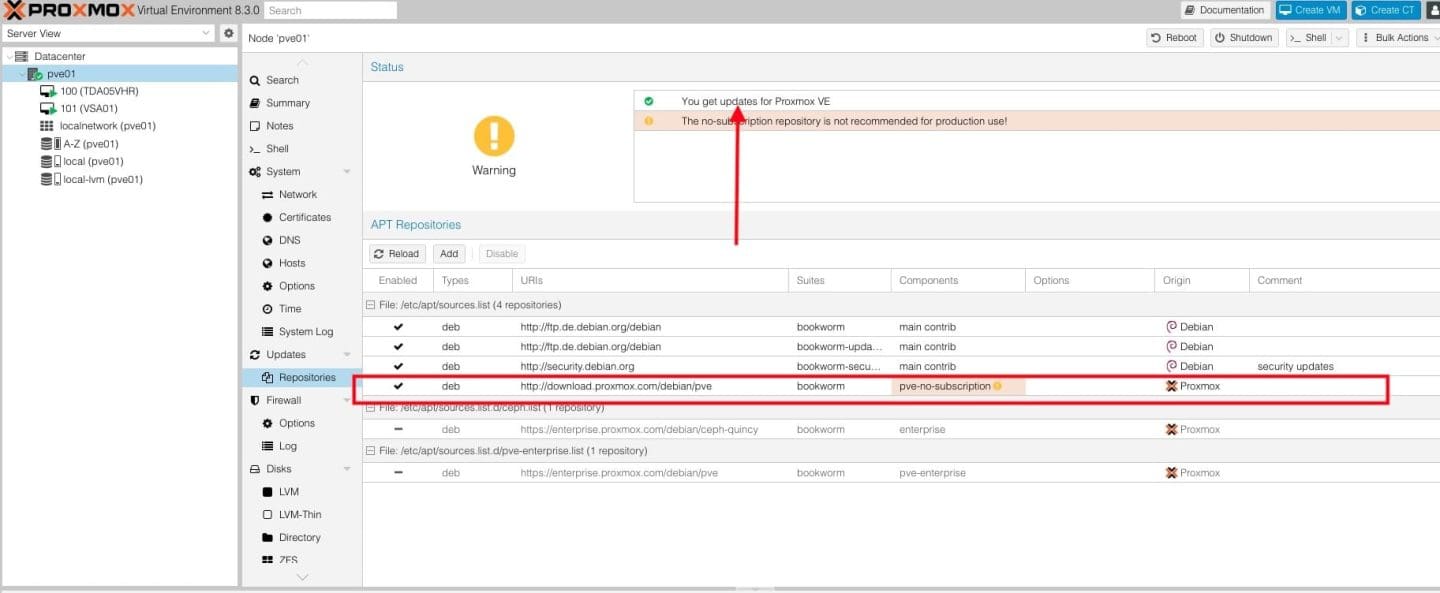Select the disabled ceph-quincy enterprise repository row

(638, 430)
